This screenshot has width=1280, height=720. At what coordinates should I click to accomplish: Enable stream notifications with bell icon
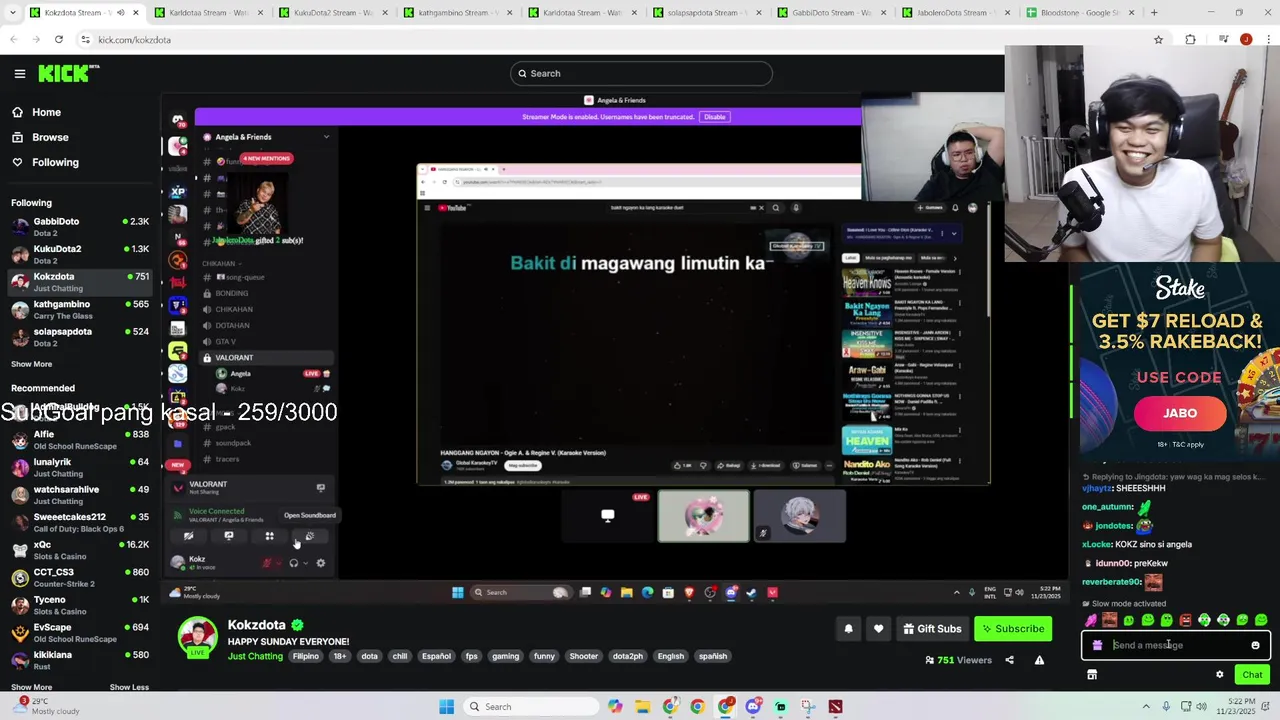pos(848,629)
